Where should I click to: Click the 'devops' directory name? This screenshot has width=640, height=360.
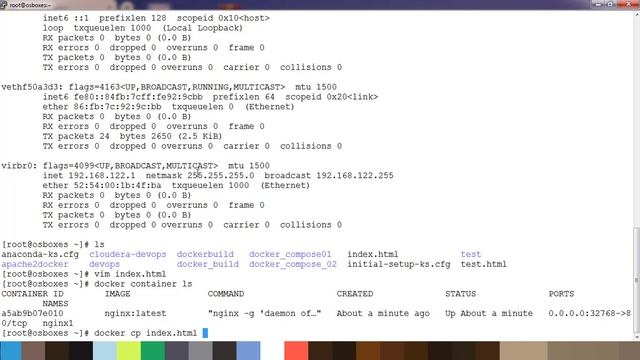click(x=104, y=264)
